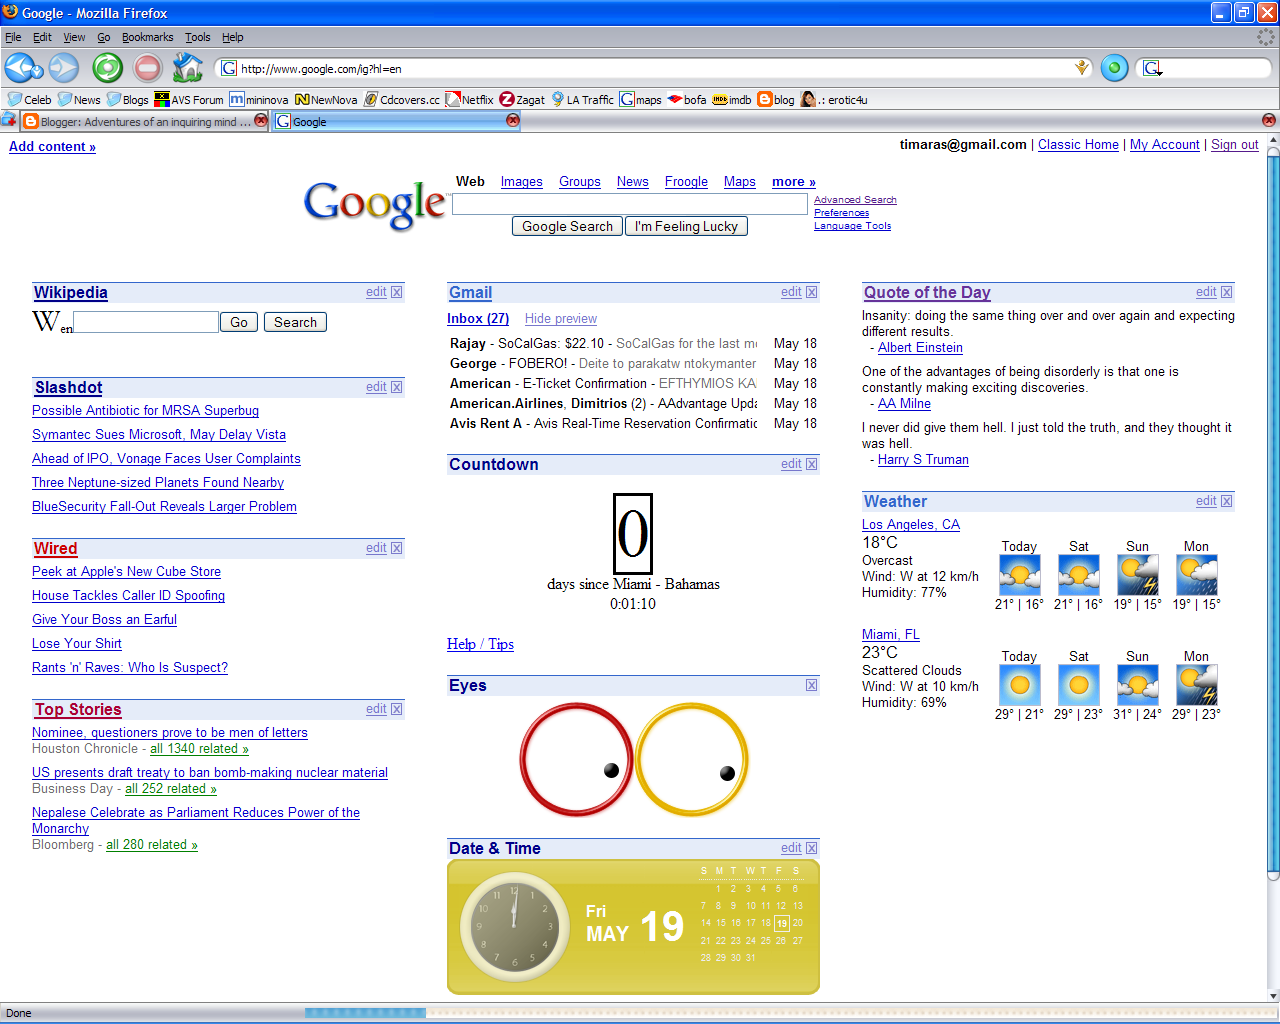Open 'Peek at Apple's New Cube Store' headline
The width and height of the screenshot is (1280, 1024).
tap(126, 572)
